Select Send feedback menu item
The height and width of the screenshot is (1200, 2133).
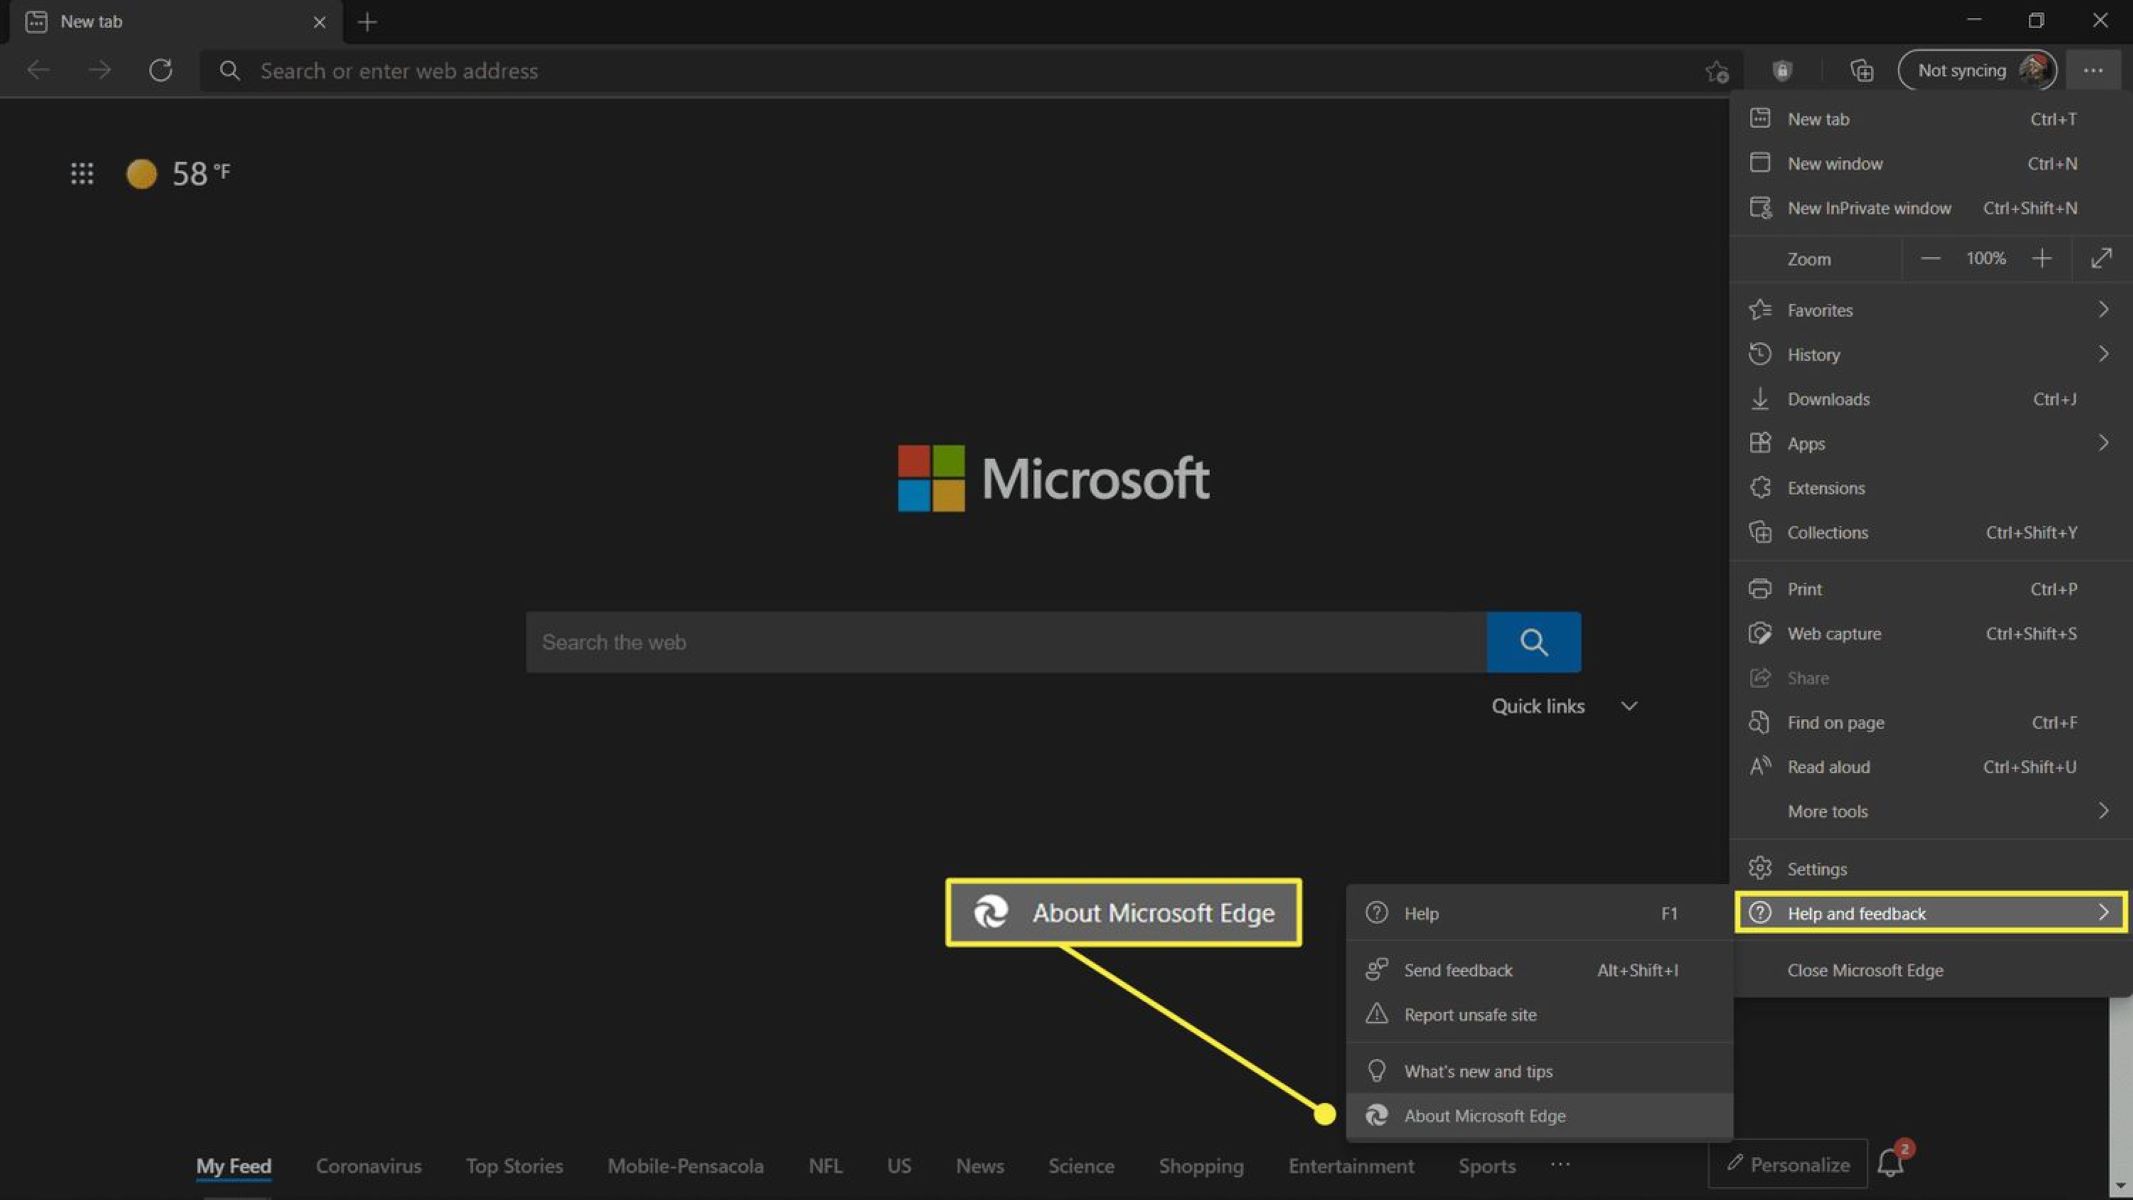(1458, 968)
